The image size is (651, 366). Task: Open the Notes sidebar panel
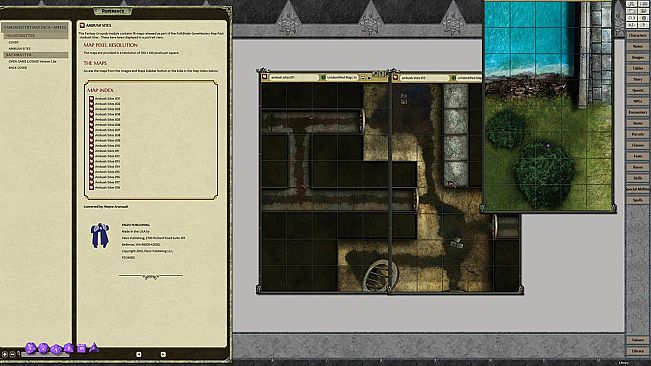[637, 46]
